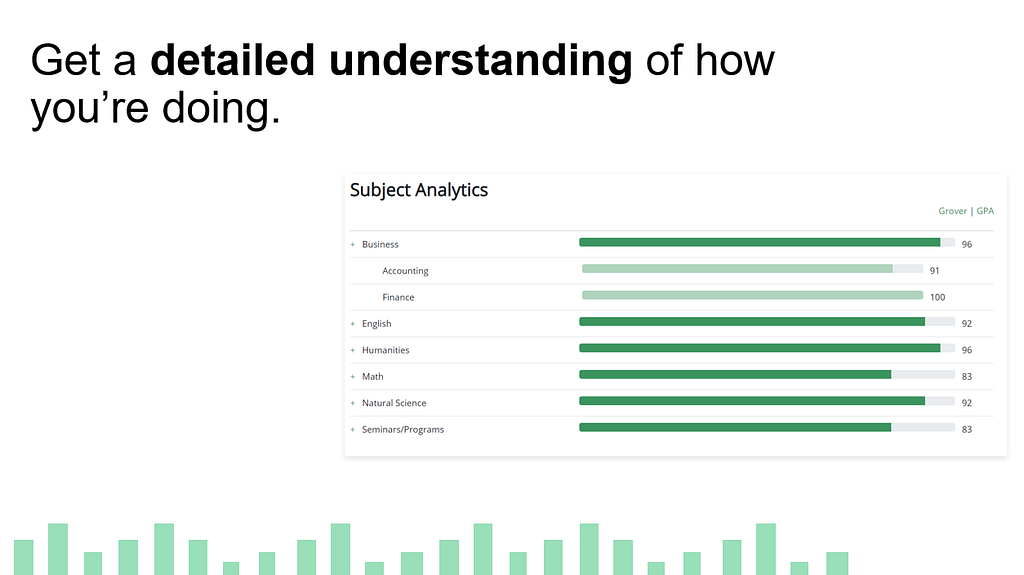Click the Humanities progress bar
The height and width of the screenshot is (575, 1024).
point(760,348)
